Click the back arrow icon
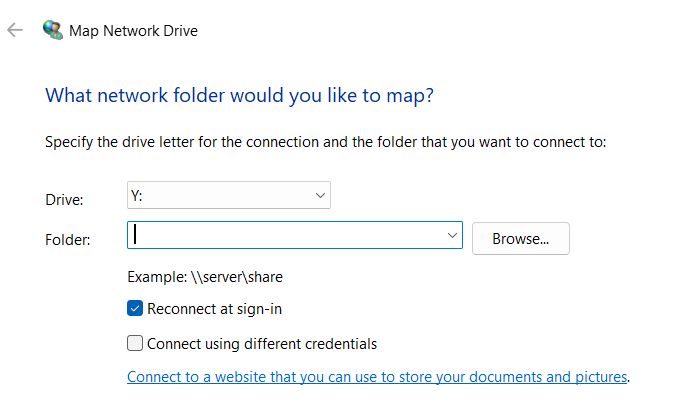This screenshot has height=414, width=676. tap(15, 30)
